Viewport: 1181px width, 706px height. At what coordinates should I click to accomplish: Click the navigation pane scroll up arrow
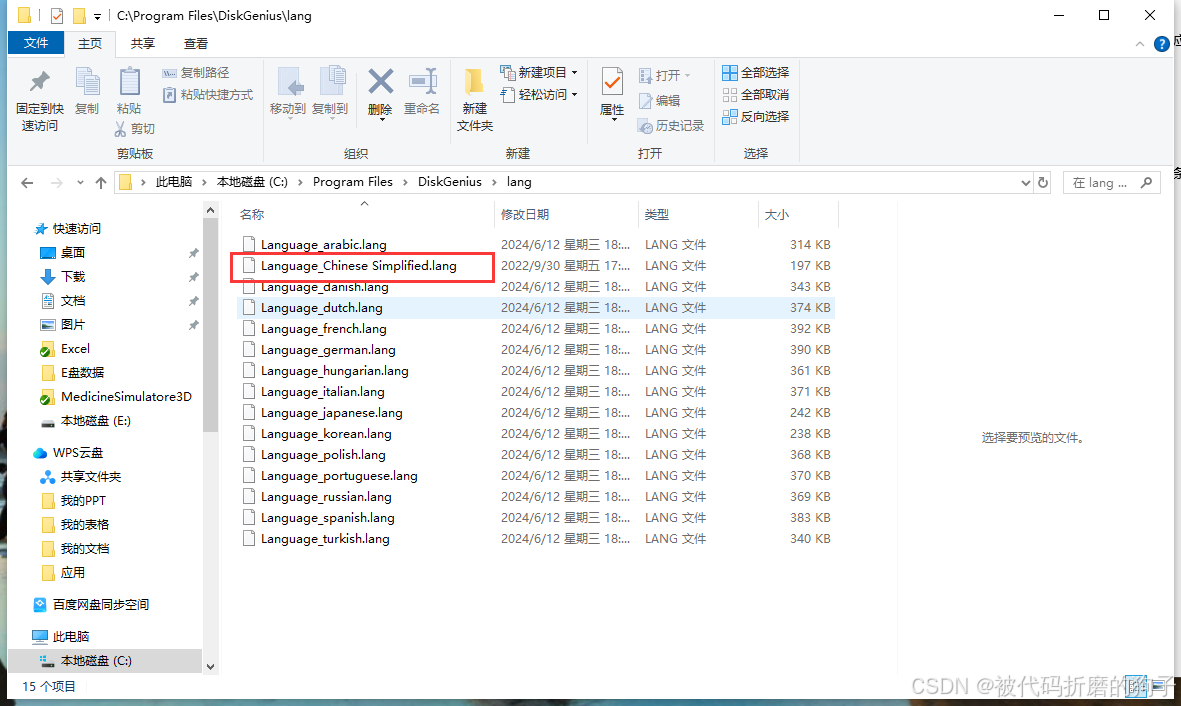coord(210,210)
